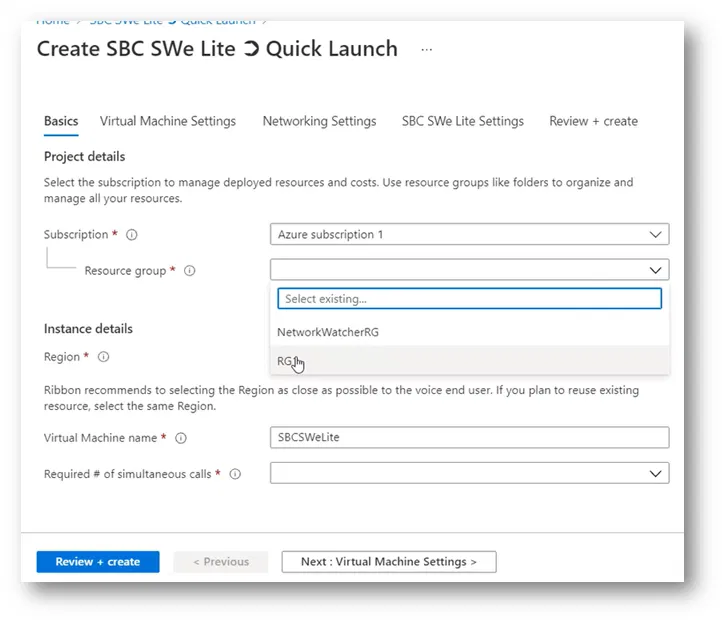Click info icon beside Virtual Machine name
This screenshot has width=726, height=624.
181,438
